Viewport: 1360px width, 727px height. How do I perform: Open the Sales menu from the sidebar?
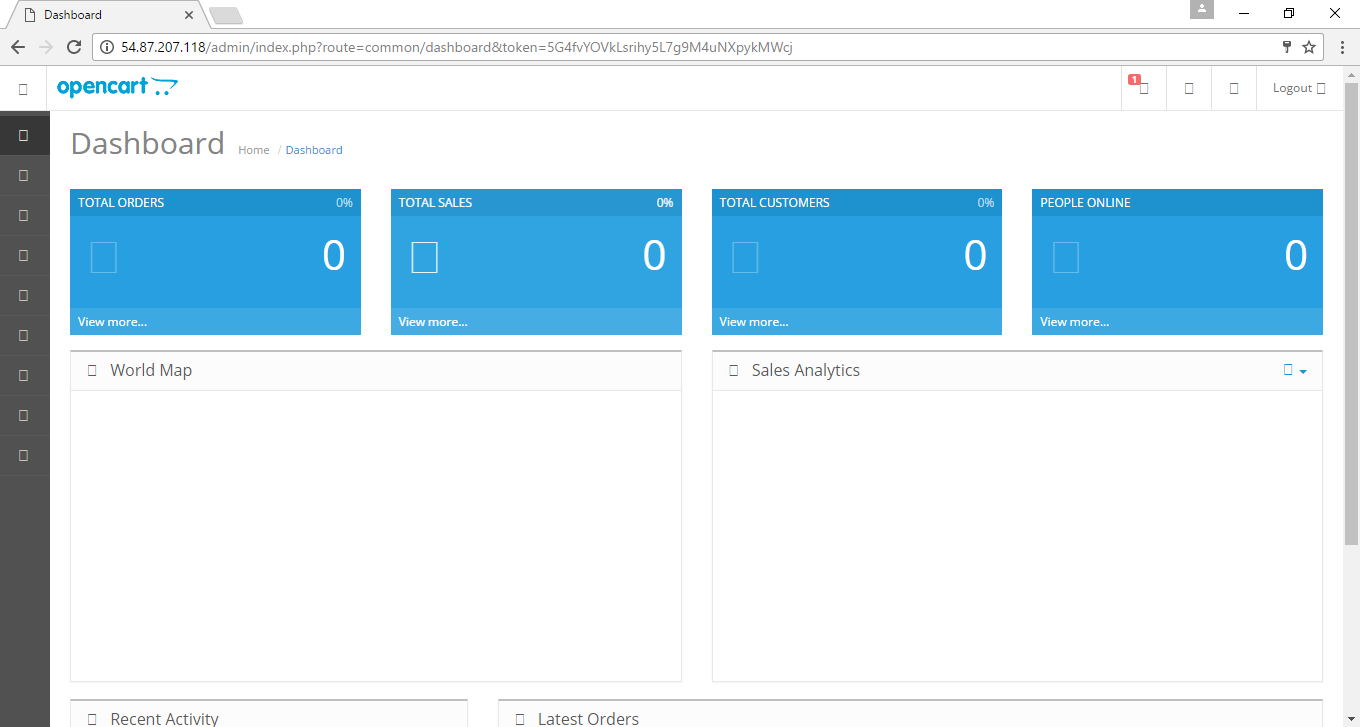click(23, 295)
